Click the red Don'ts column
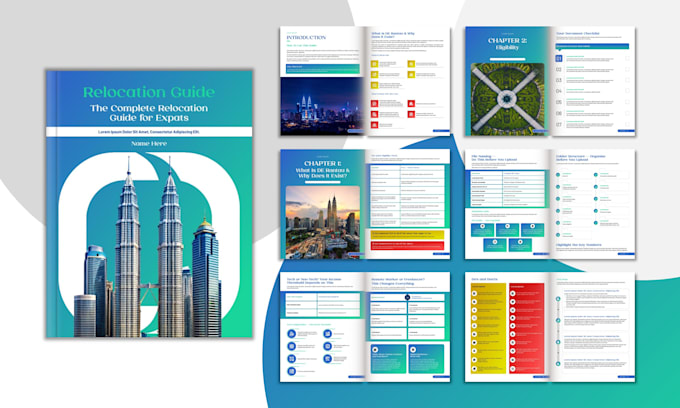The width and height of the screenshot is (680, 408). pyautogui.click(x=526, y=328)
